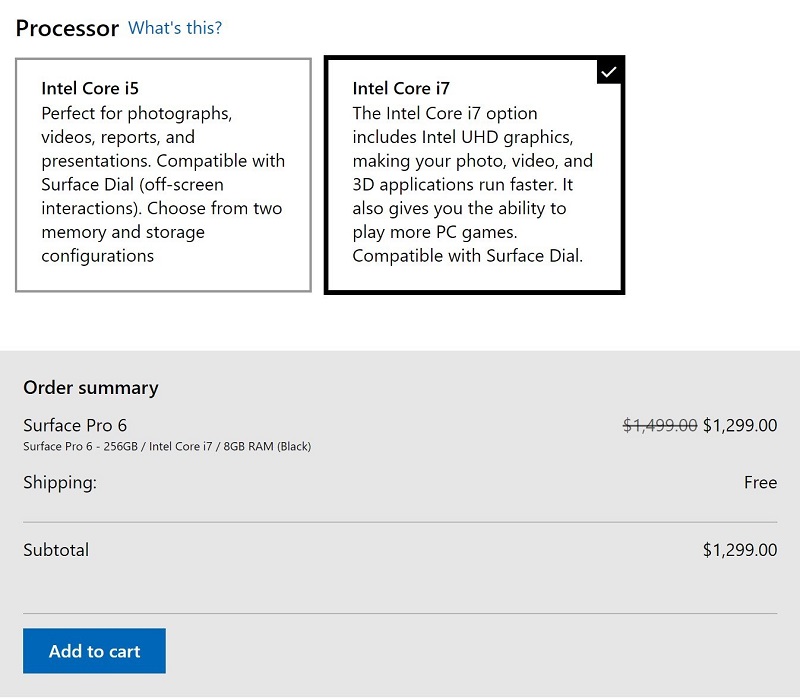The width and height of the screenshot is (800, 699).
Task: Click the checkmark badge on the i7 card
Action: coord(609,71)
